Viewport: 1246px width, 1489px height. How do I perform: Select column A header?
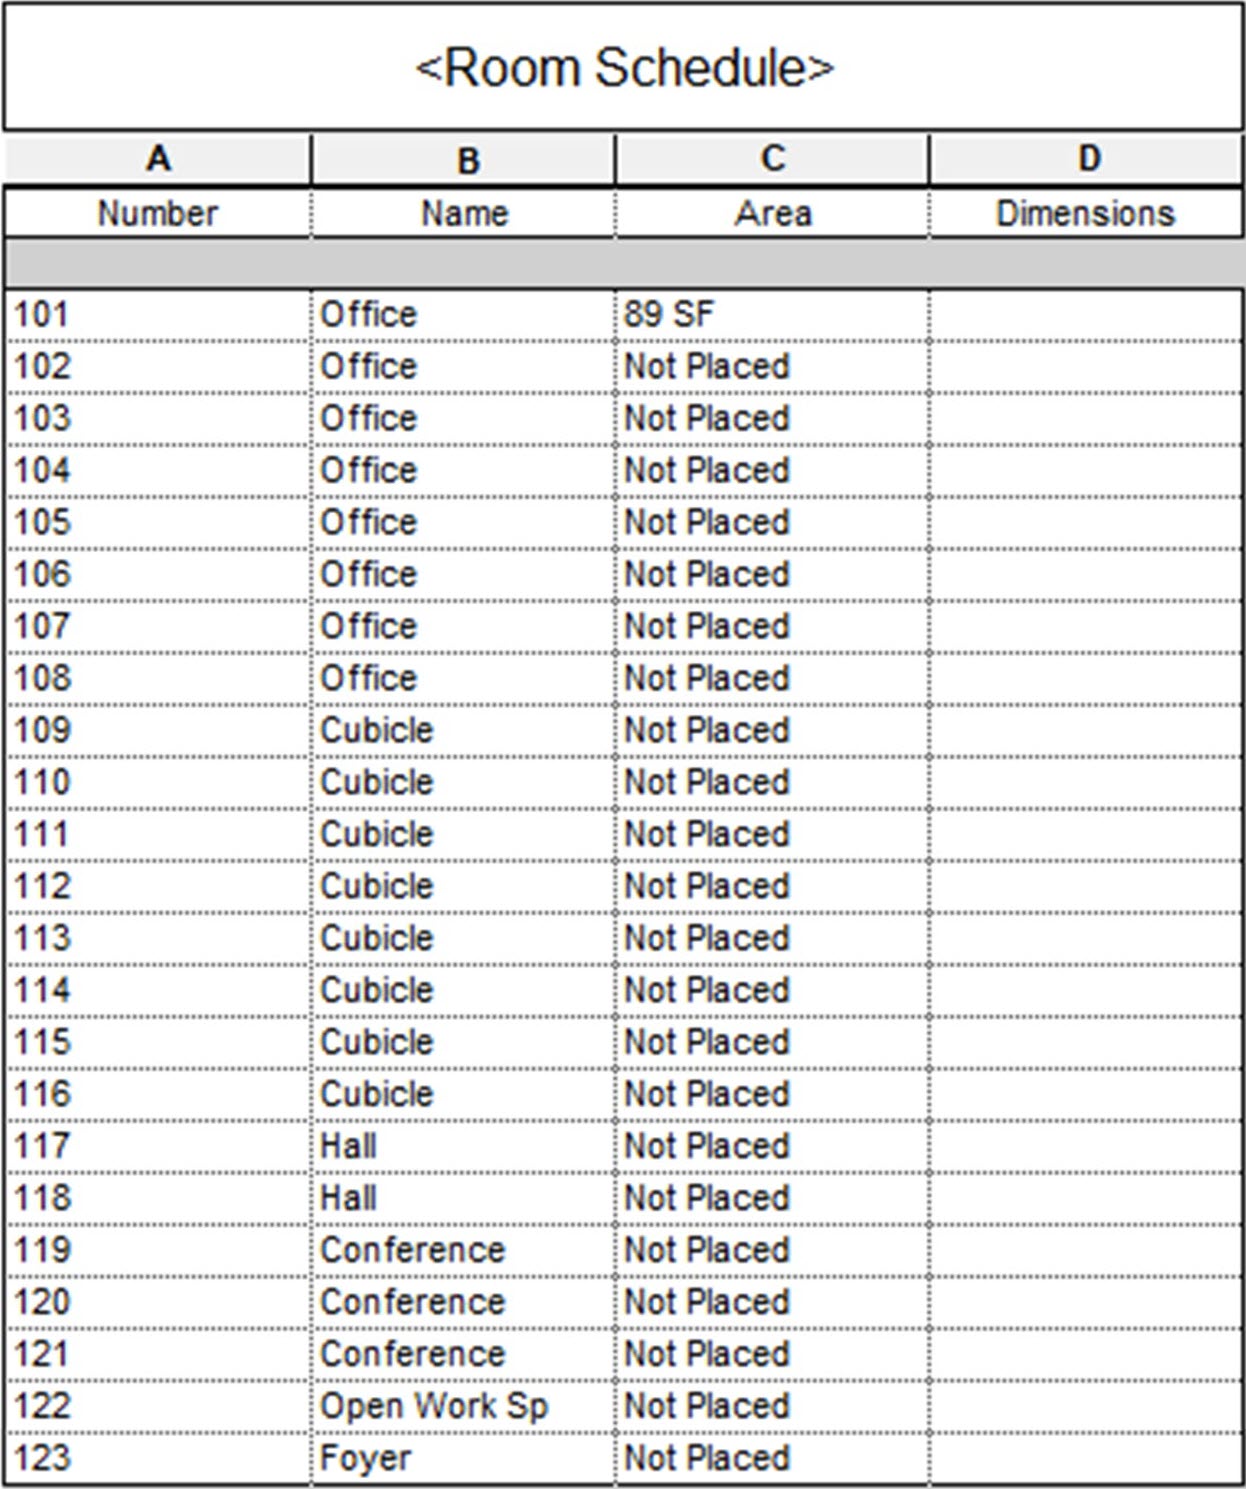click(x=158, y=159)
